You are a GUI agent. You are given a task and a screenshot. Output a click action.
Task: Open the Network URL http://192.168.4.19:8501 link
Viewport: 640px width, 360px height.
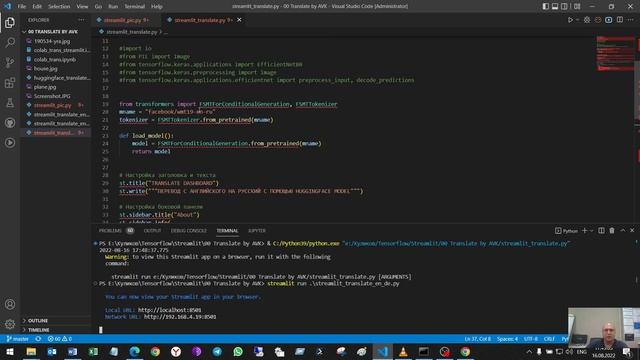pos(180,317)
